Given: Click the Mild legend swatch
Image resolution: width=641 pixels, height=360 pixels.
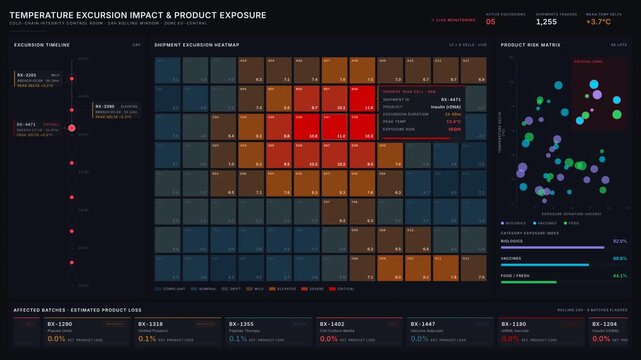Looking at the screenshot, I should click(x=249, y=289).
